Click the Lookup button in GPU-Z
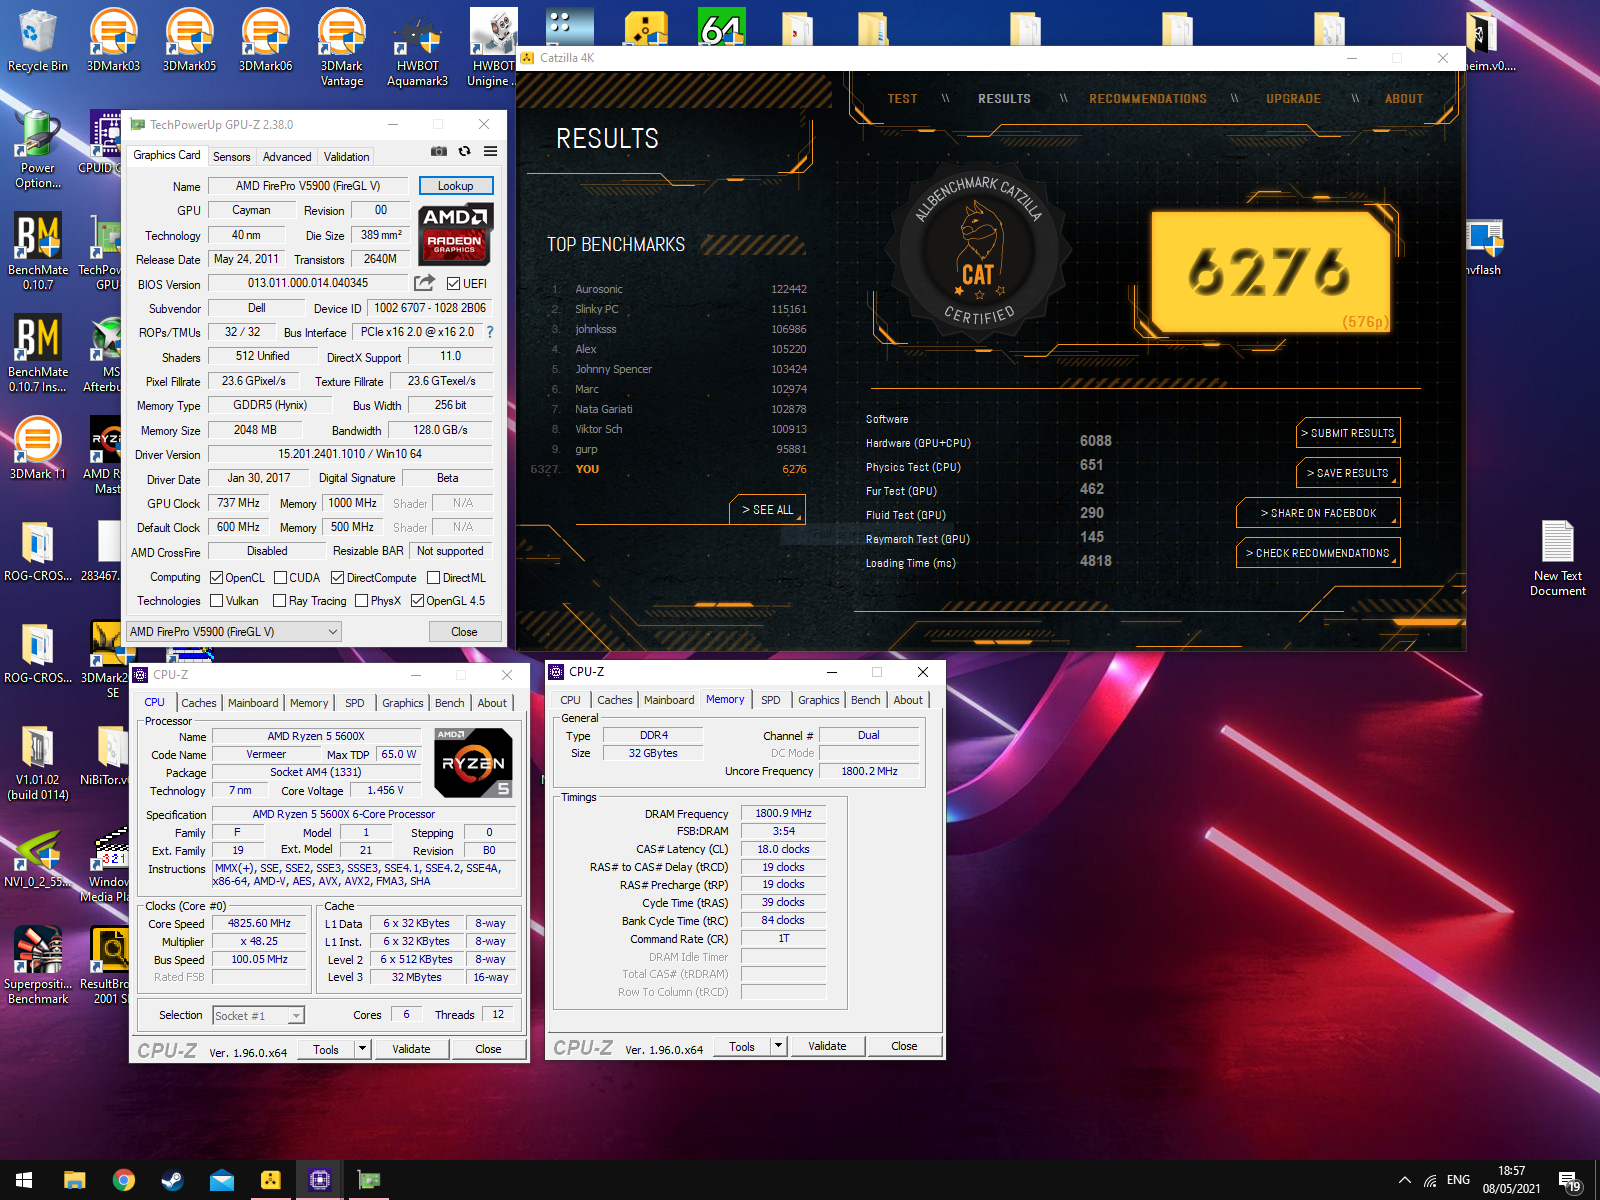This screenshot has width=1600, height=1200. coord(456,186)
